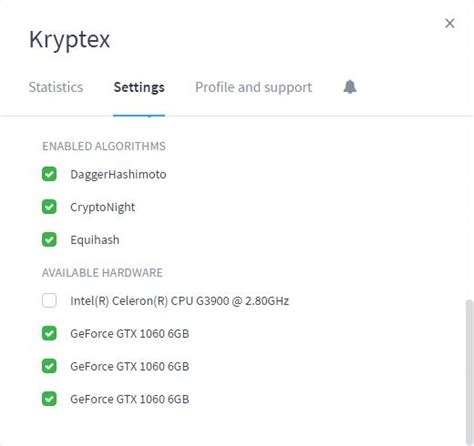The image size is (474, 446).
Task: Disable the last GeForce GTX 1060 6GB checkbox
Action: (x=49, y=399)
